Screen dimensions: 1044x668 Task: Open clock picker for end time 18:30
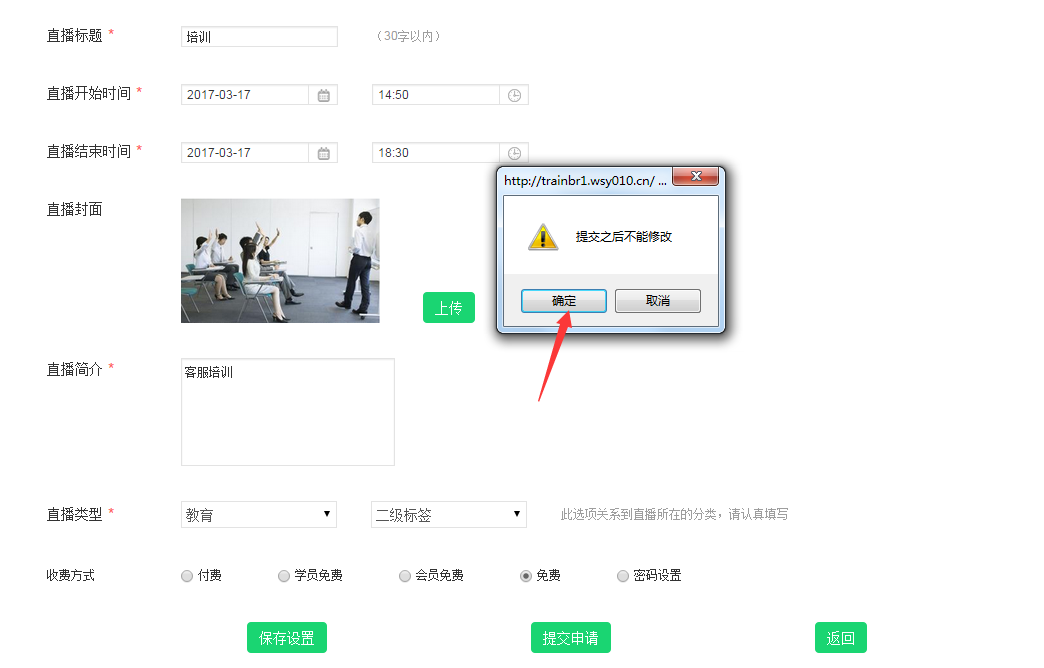click(x=515, y=153)
